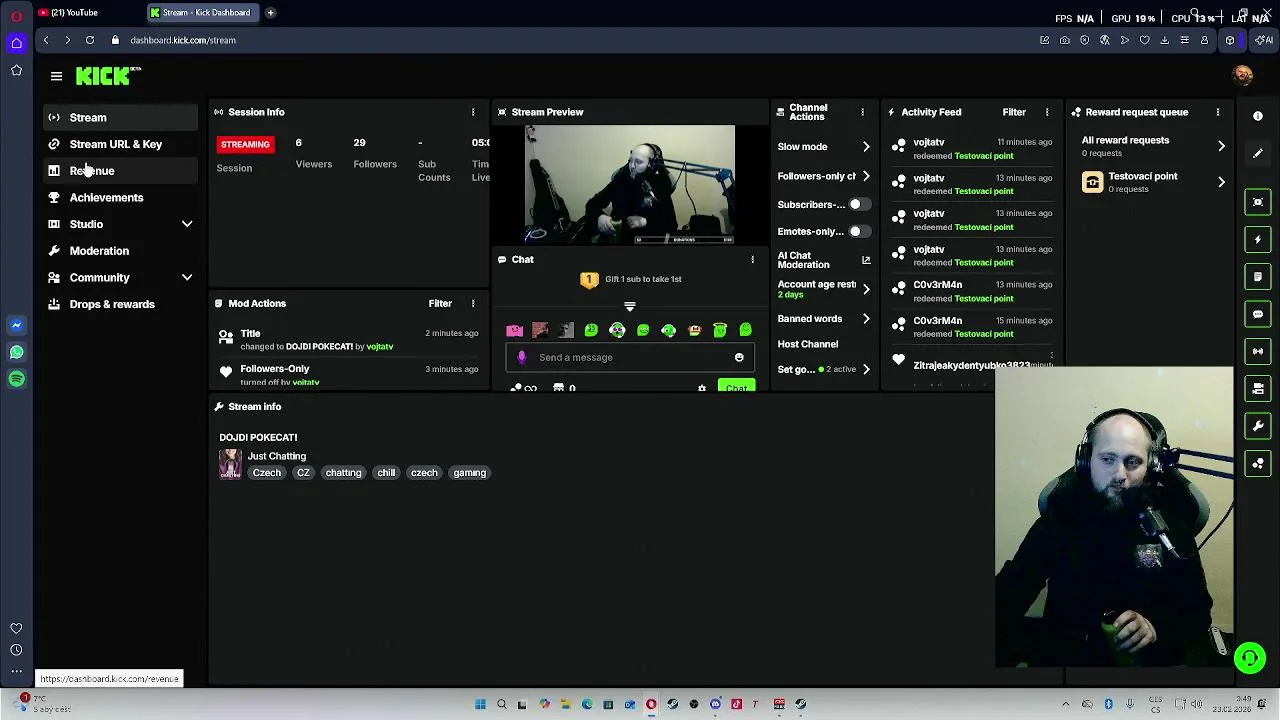Open Chat panel options menu
Image resolution: width=1280 pixels, height=720 pixels.
[752, 259]
